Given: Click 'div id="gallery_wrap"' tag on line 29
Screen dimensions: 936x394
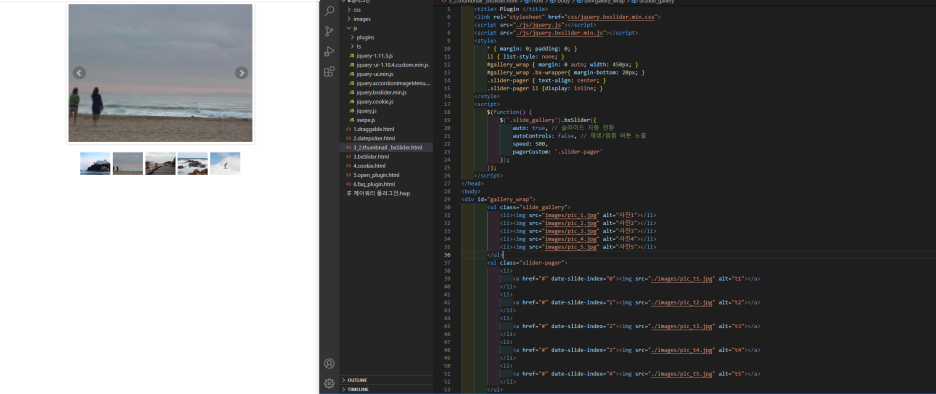Looking at the screenshot, I should [498, 199].
